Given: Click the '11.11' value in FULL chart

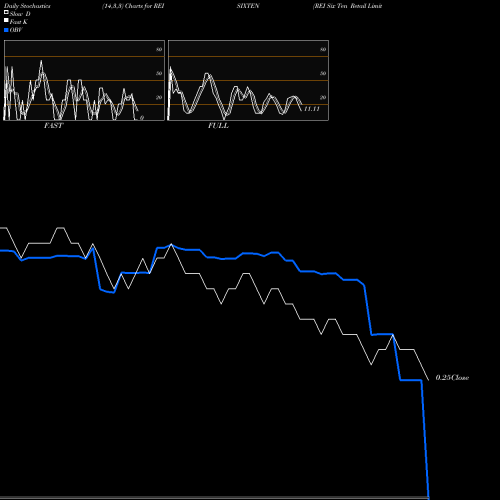Looking at the screenshot, I should 312,109.
